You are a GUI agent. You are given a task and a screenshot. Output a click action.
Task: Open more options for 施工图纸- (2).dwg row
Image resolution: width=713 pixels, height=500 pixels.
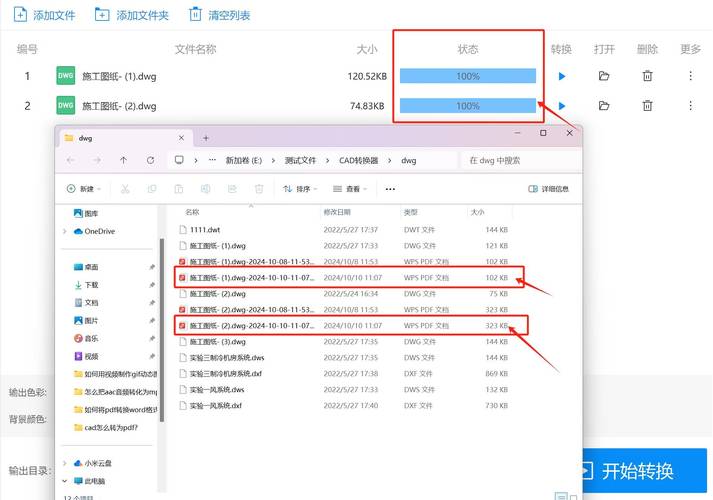point(690,106)
